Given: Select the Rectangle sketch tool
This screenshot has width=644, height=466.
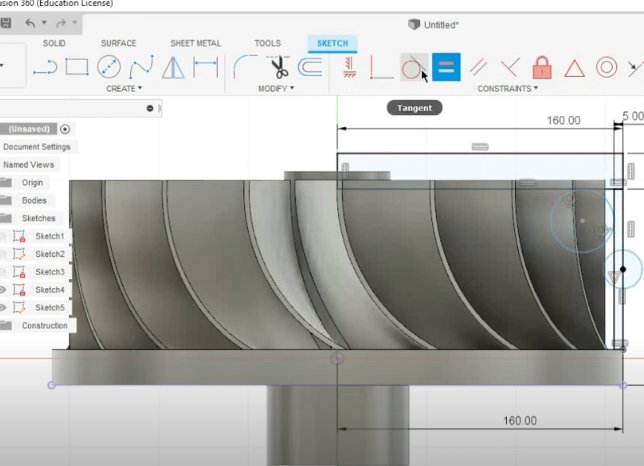Looking at the screenshot, I should (x=77, y=68).
